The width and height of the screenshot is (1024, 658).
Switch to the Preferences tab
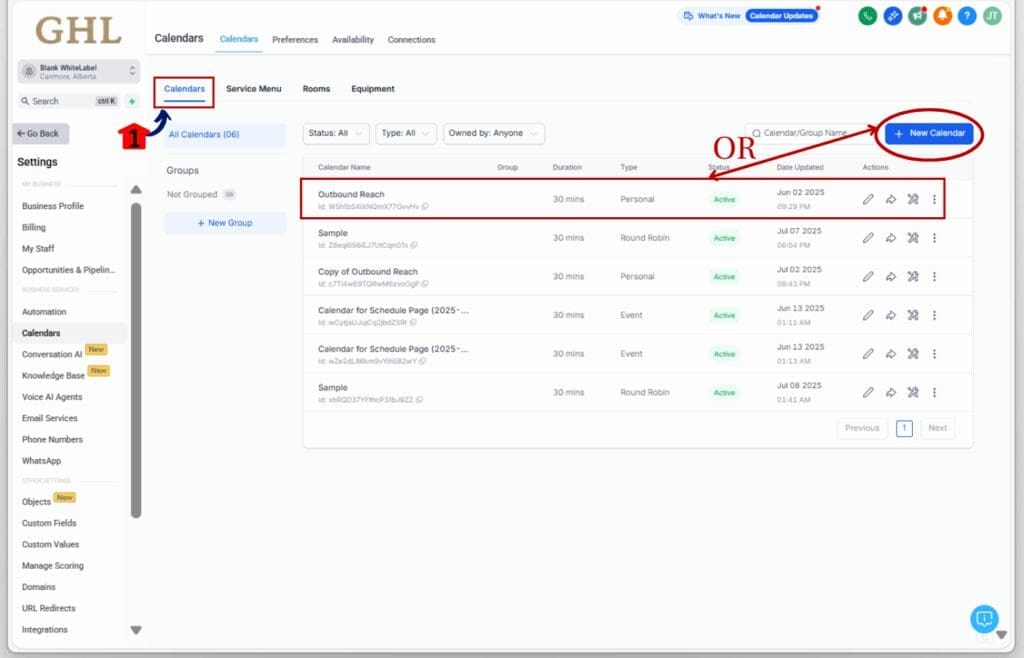click(x=295, y=40)
